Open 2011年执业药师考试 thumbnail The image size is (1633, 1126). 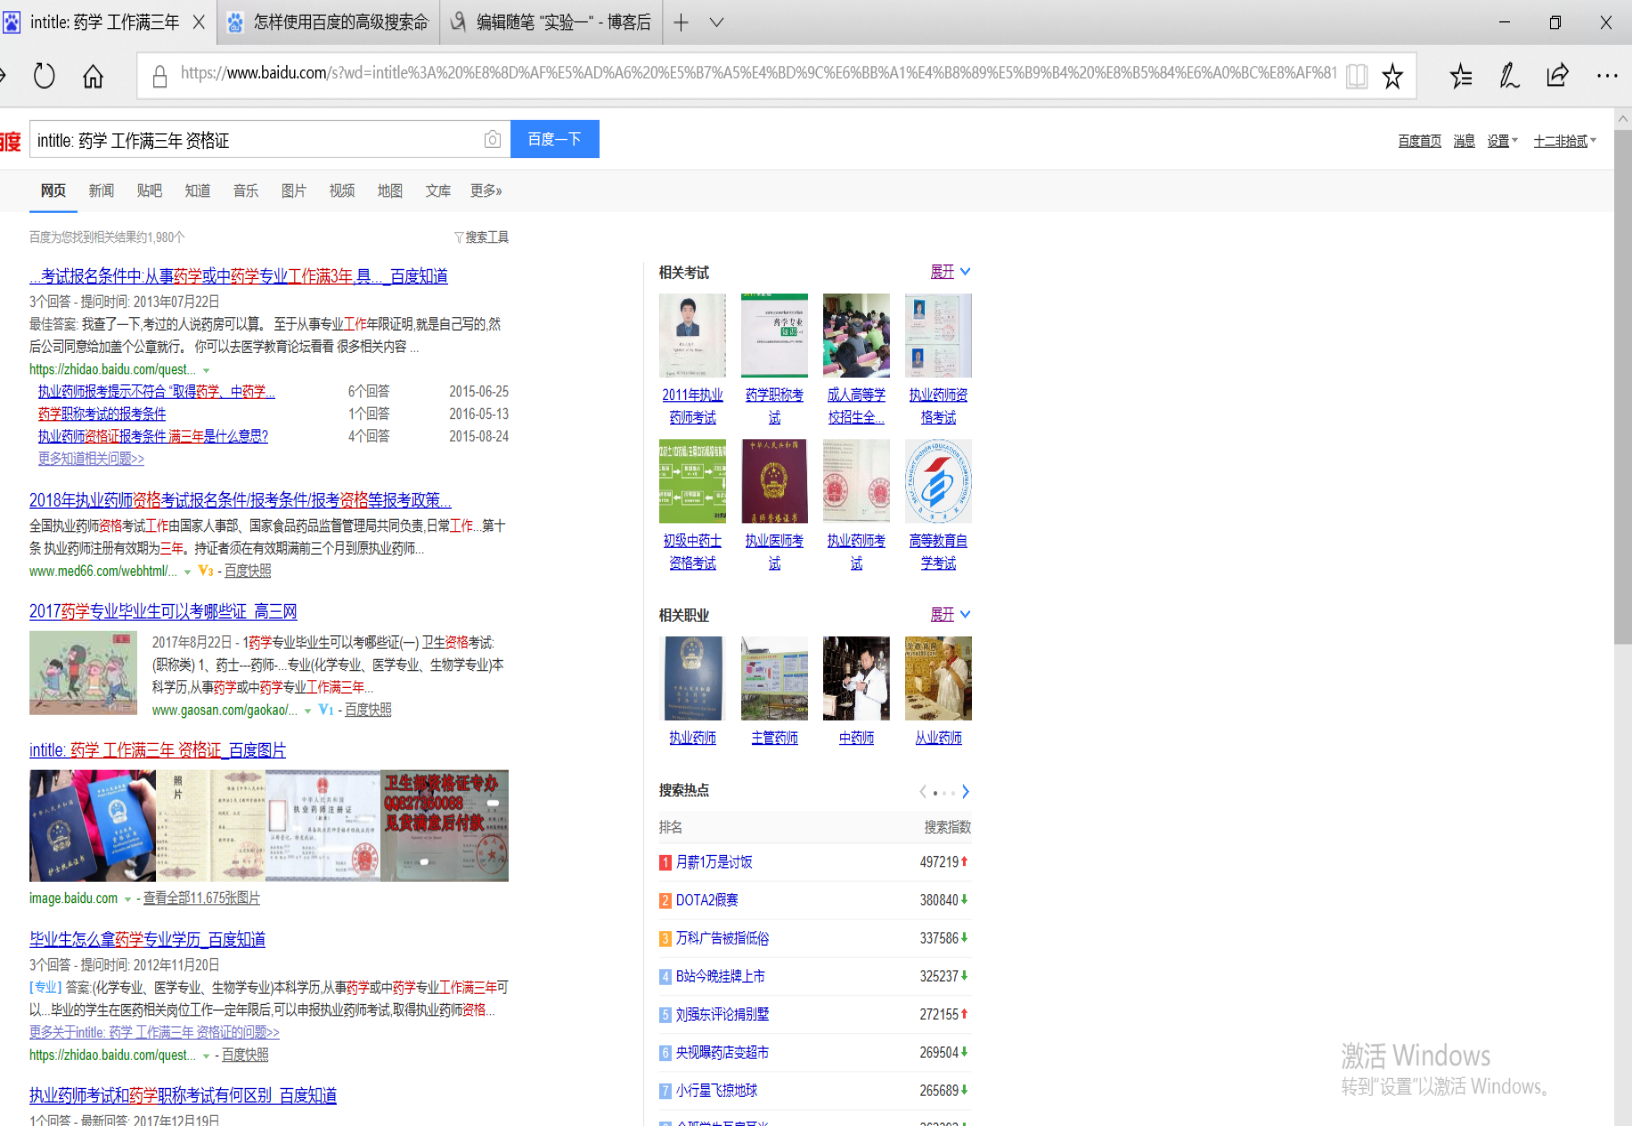tap(692, 336)
